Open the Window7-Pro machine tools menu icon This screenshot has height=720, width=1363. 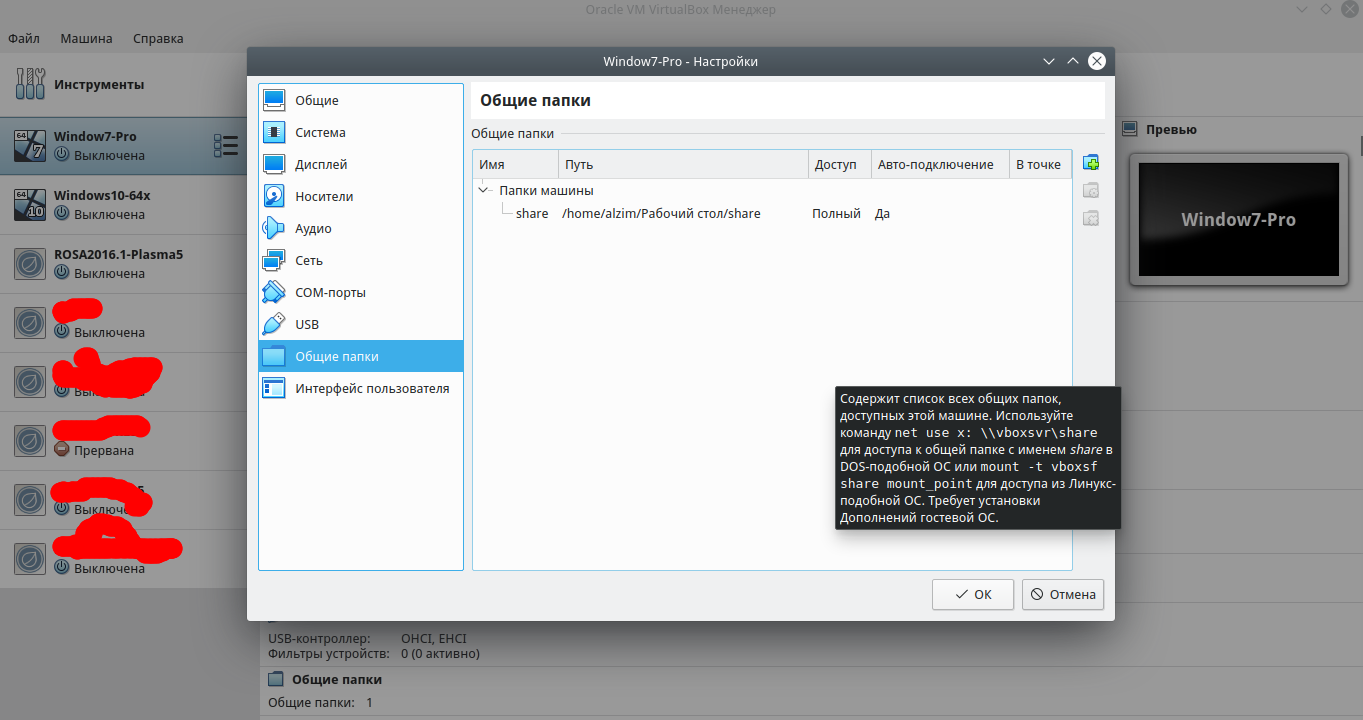[x=226, y=146]
